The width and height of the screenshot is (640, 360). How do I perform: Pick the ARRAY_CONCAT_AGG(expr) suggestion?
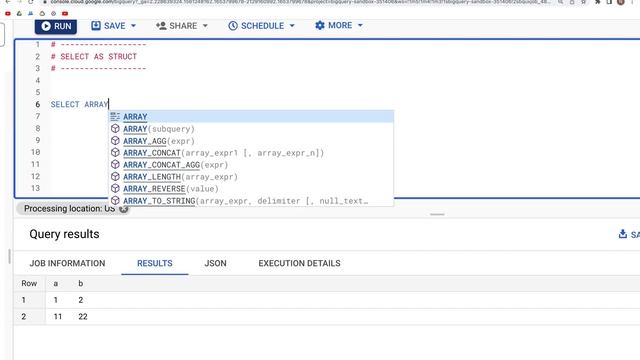pyautogui.click(x=251, y=164)
